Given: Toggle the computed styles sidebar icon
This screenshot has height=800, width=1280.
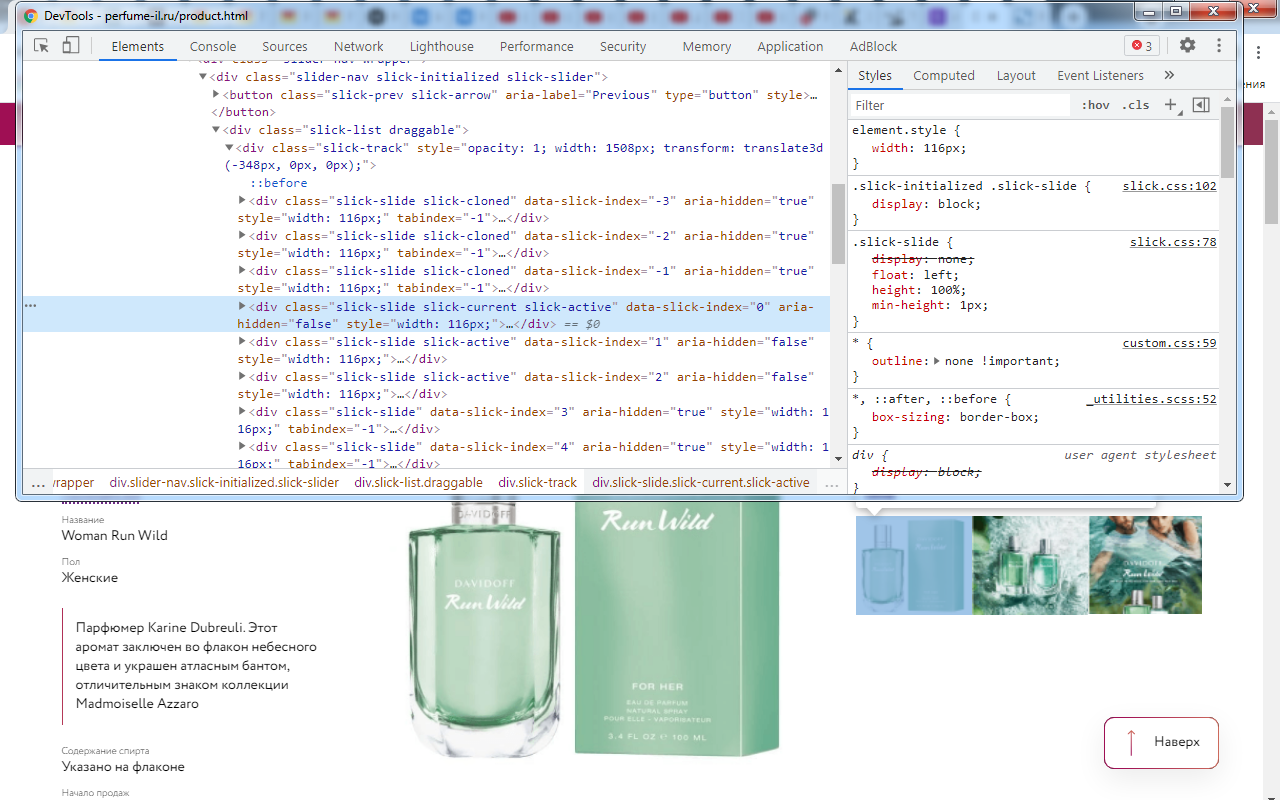Looking at the screenshot, I should 1202,105.
